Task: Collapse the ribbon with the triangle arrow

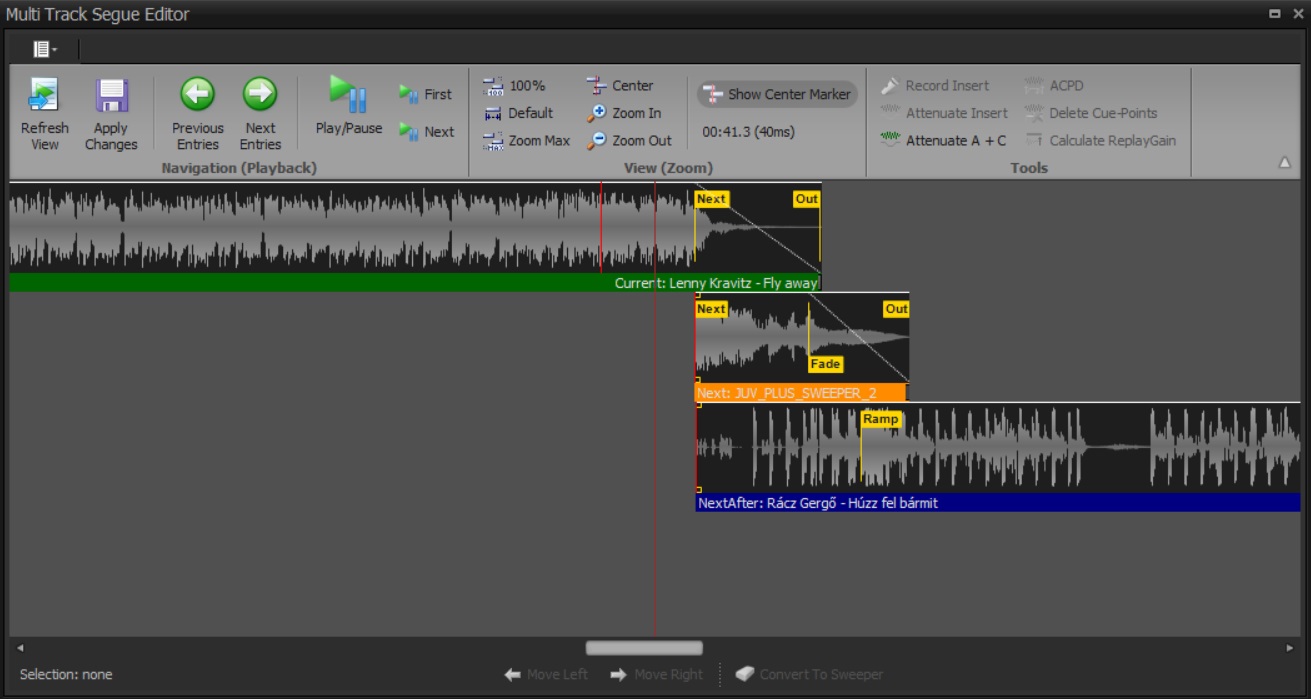Action: 1285,163
